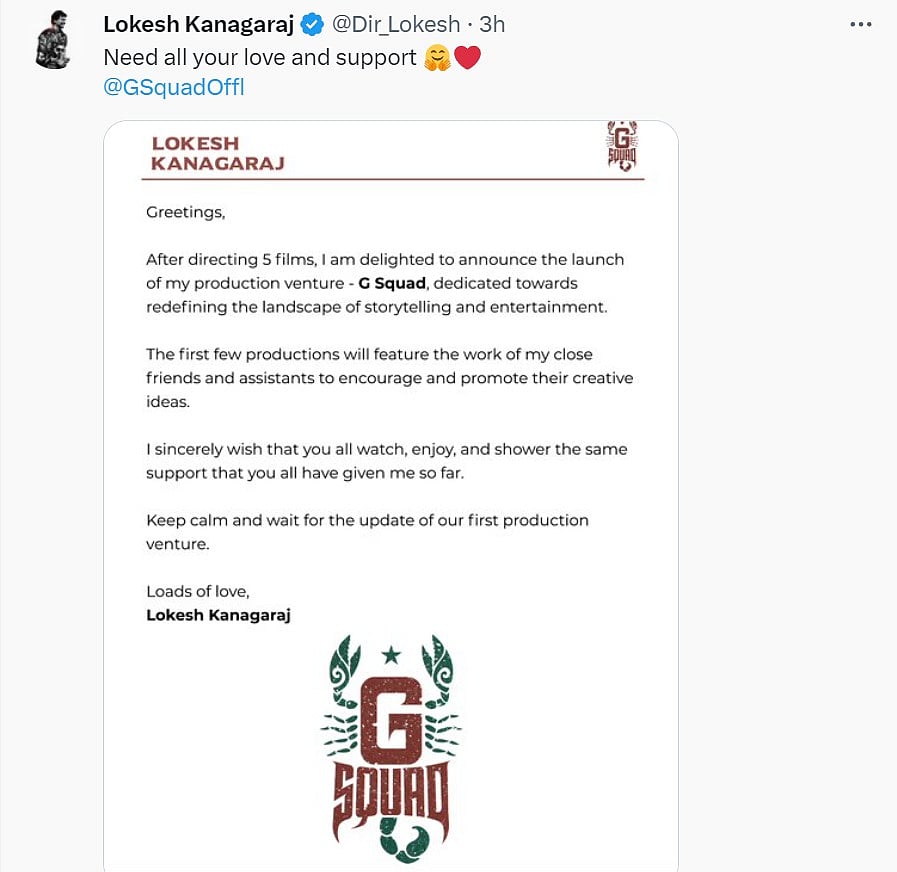Click the red heart emoji
This screenshot has height=872, width=897.
(467, 58)
